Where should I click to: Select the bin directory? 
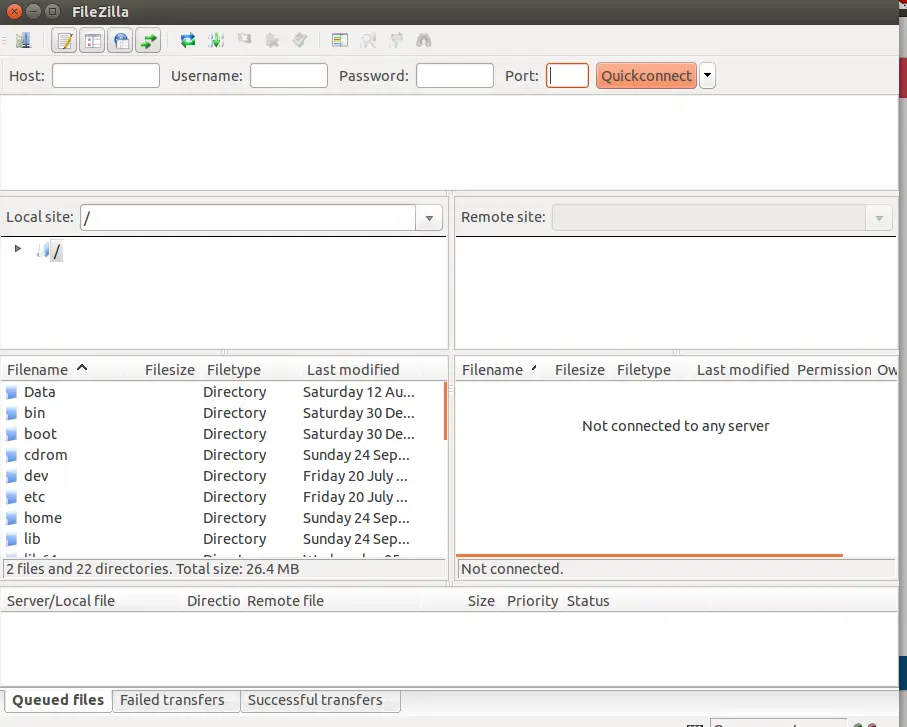(x=223, y=413)
